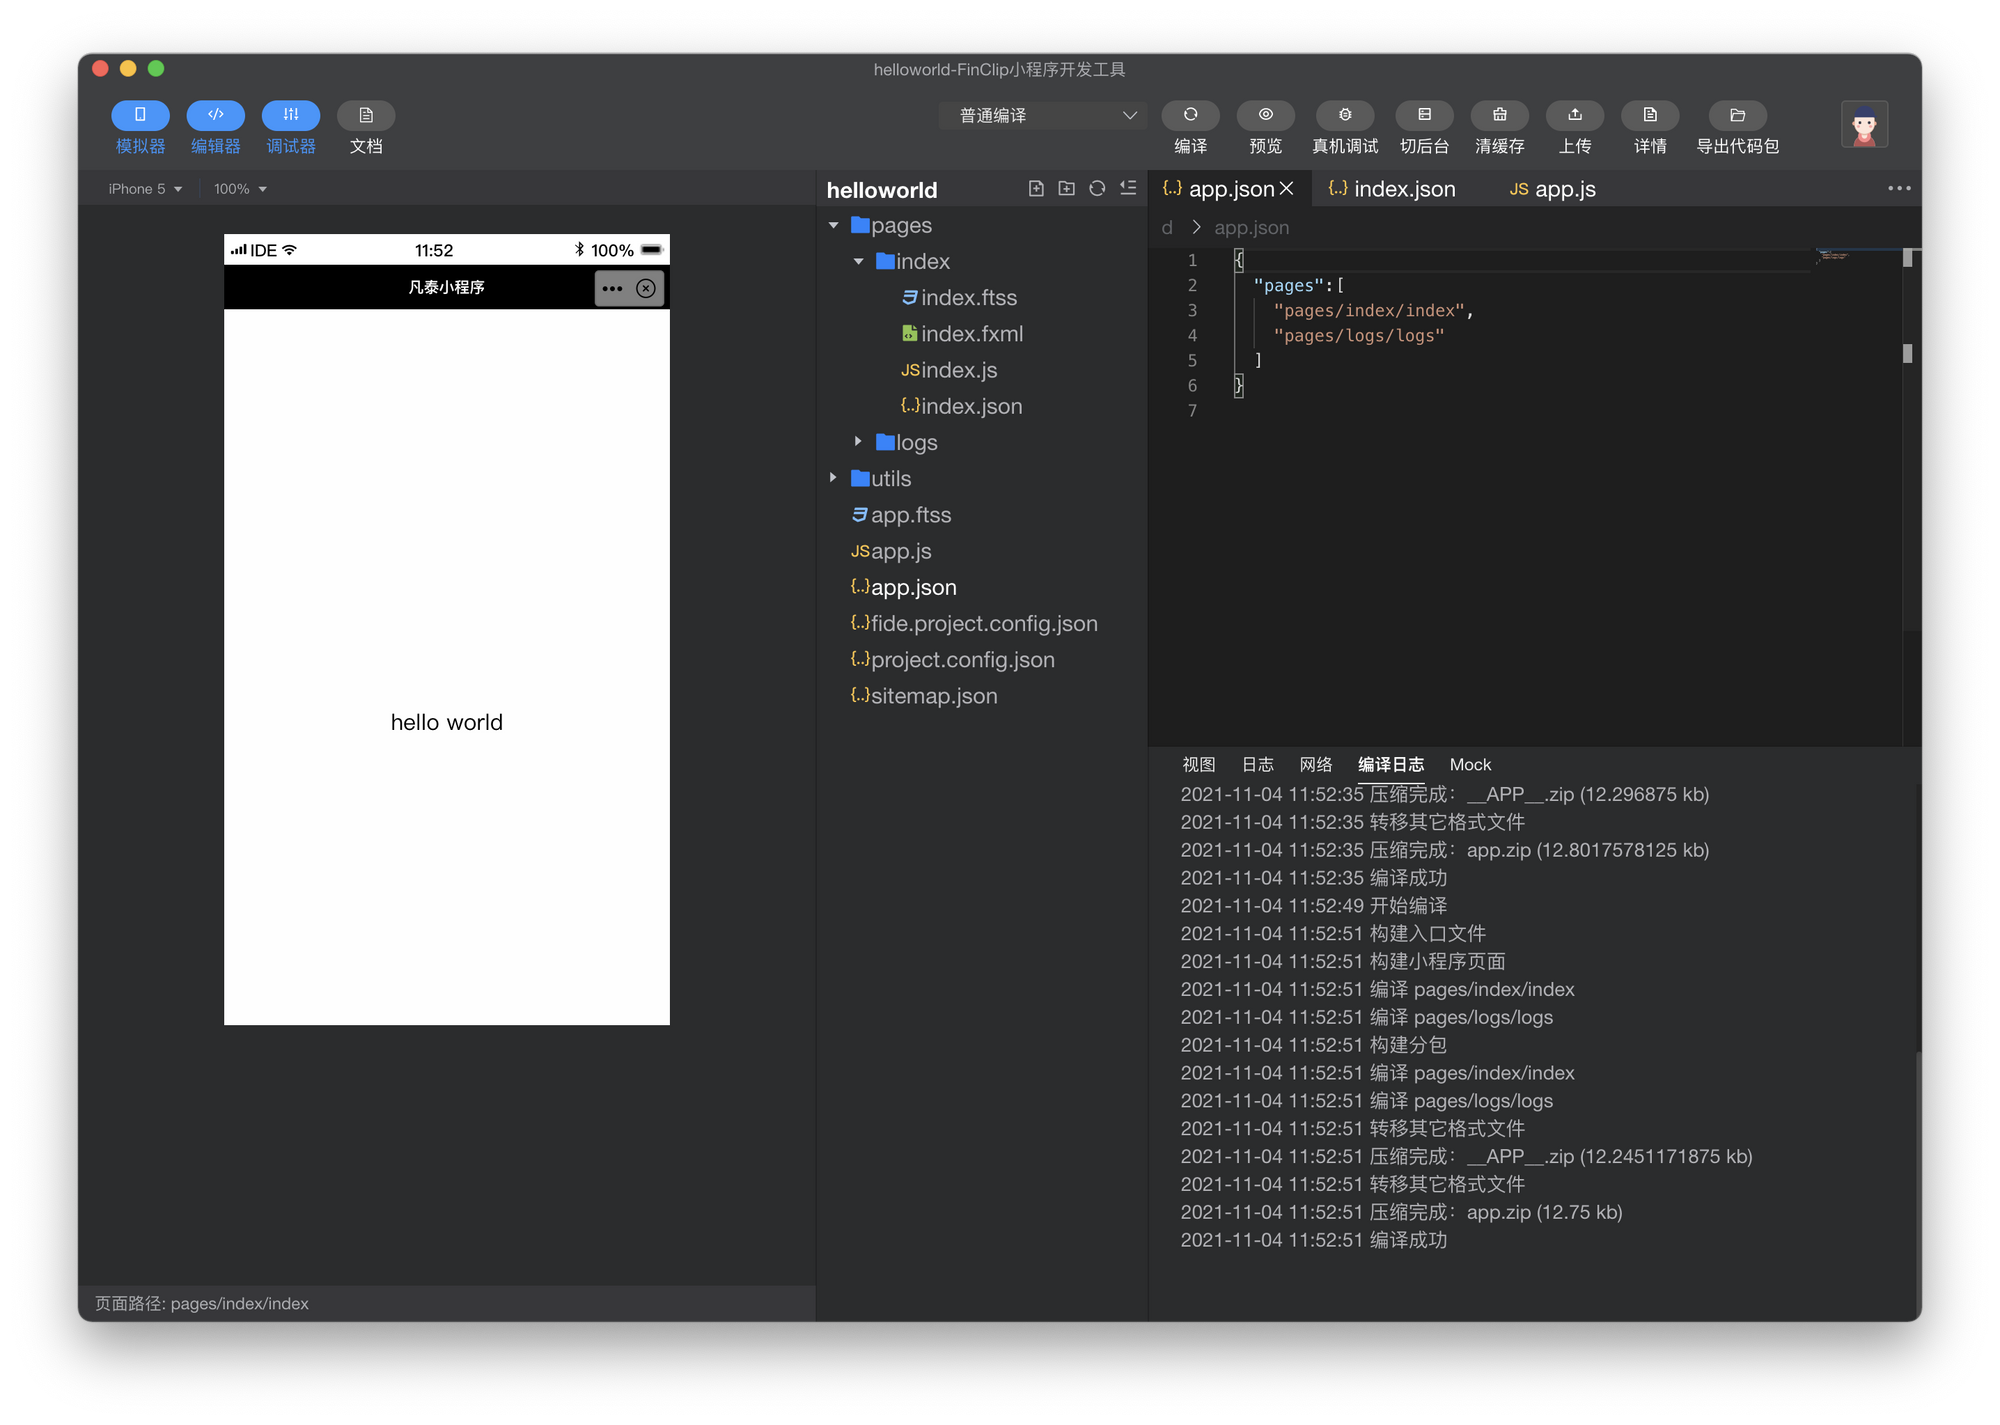Open editor more actions menu

pyautogui.click(x=1898, y=188)
